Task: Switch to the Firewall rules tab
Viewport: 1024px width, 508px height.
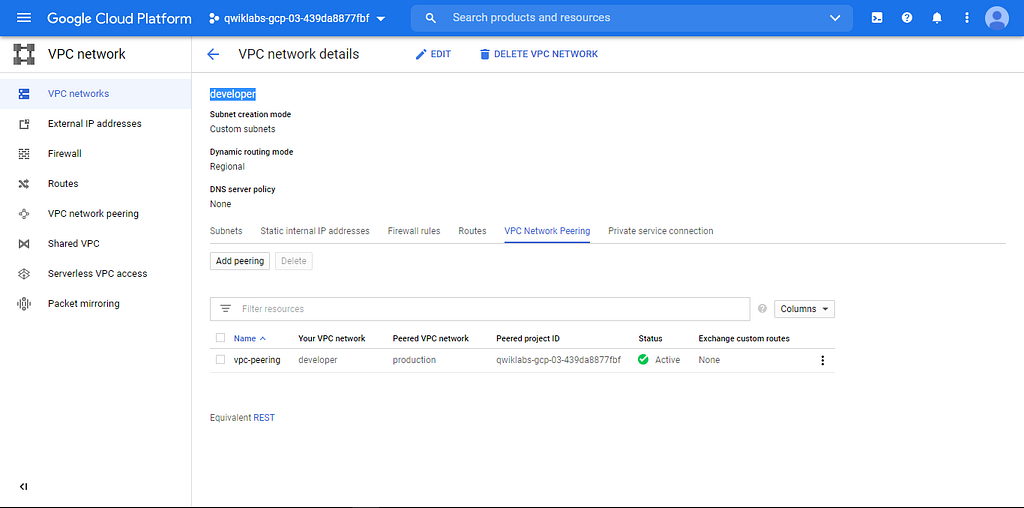Action: (414, 231)
